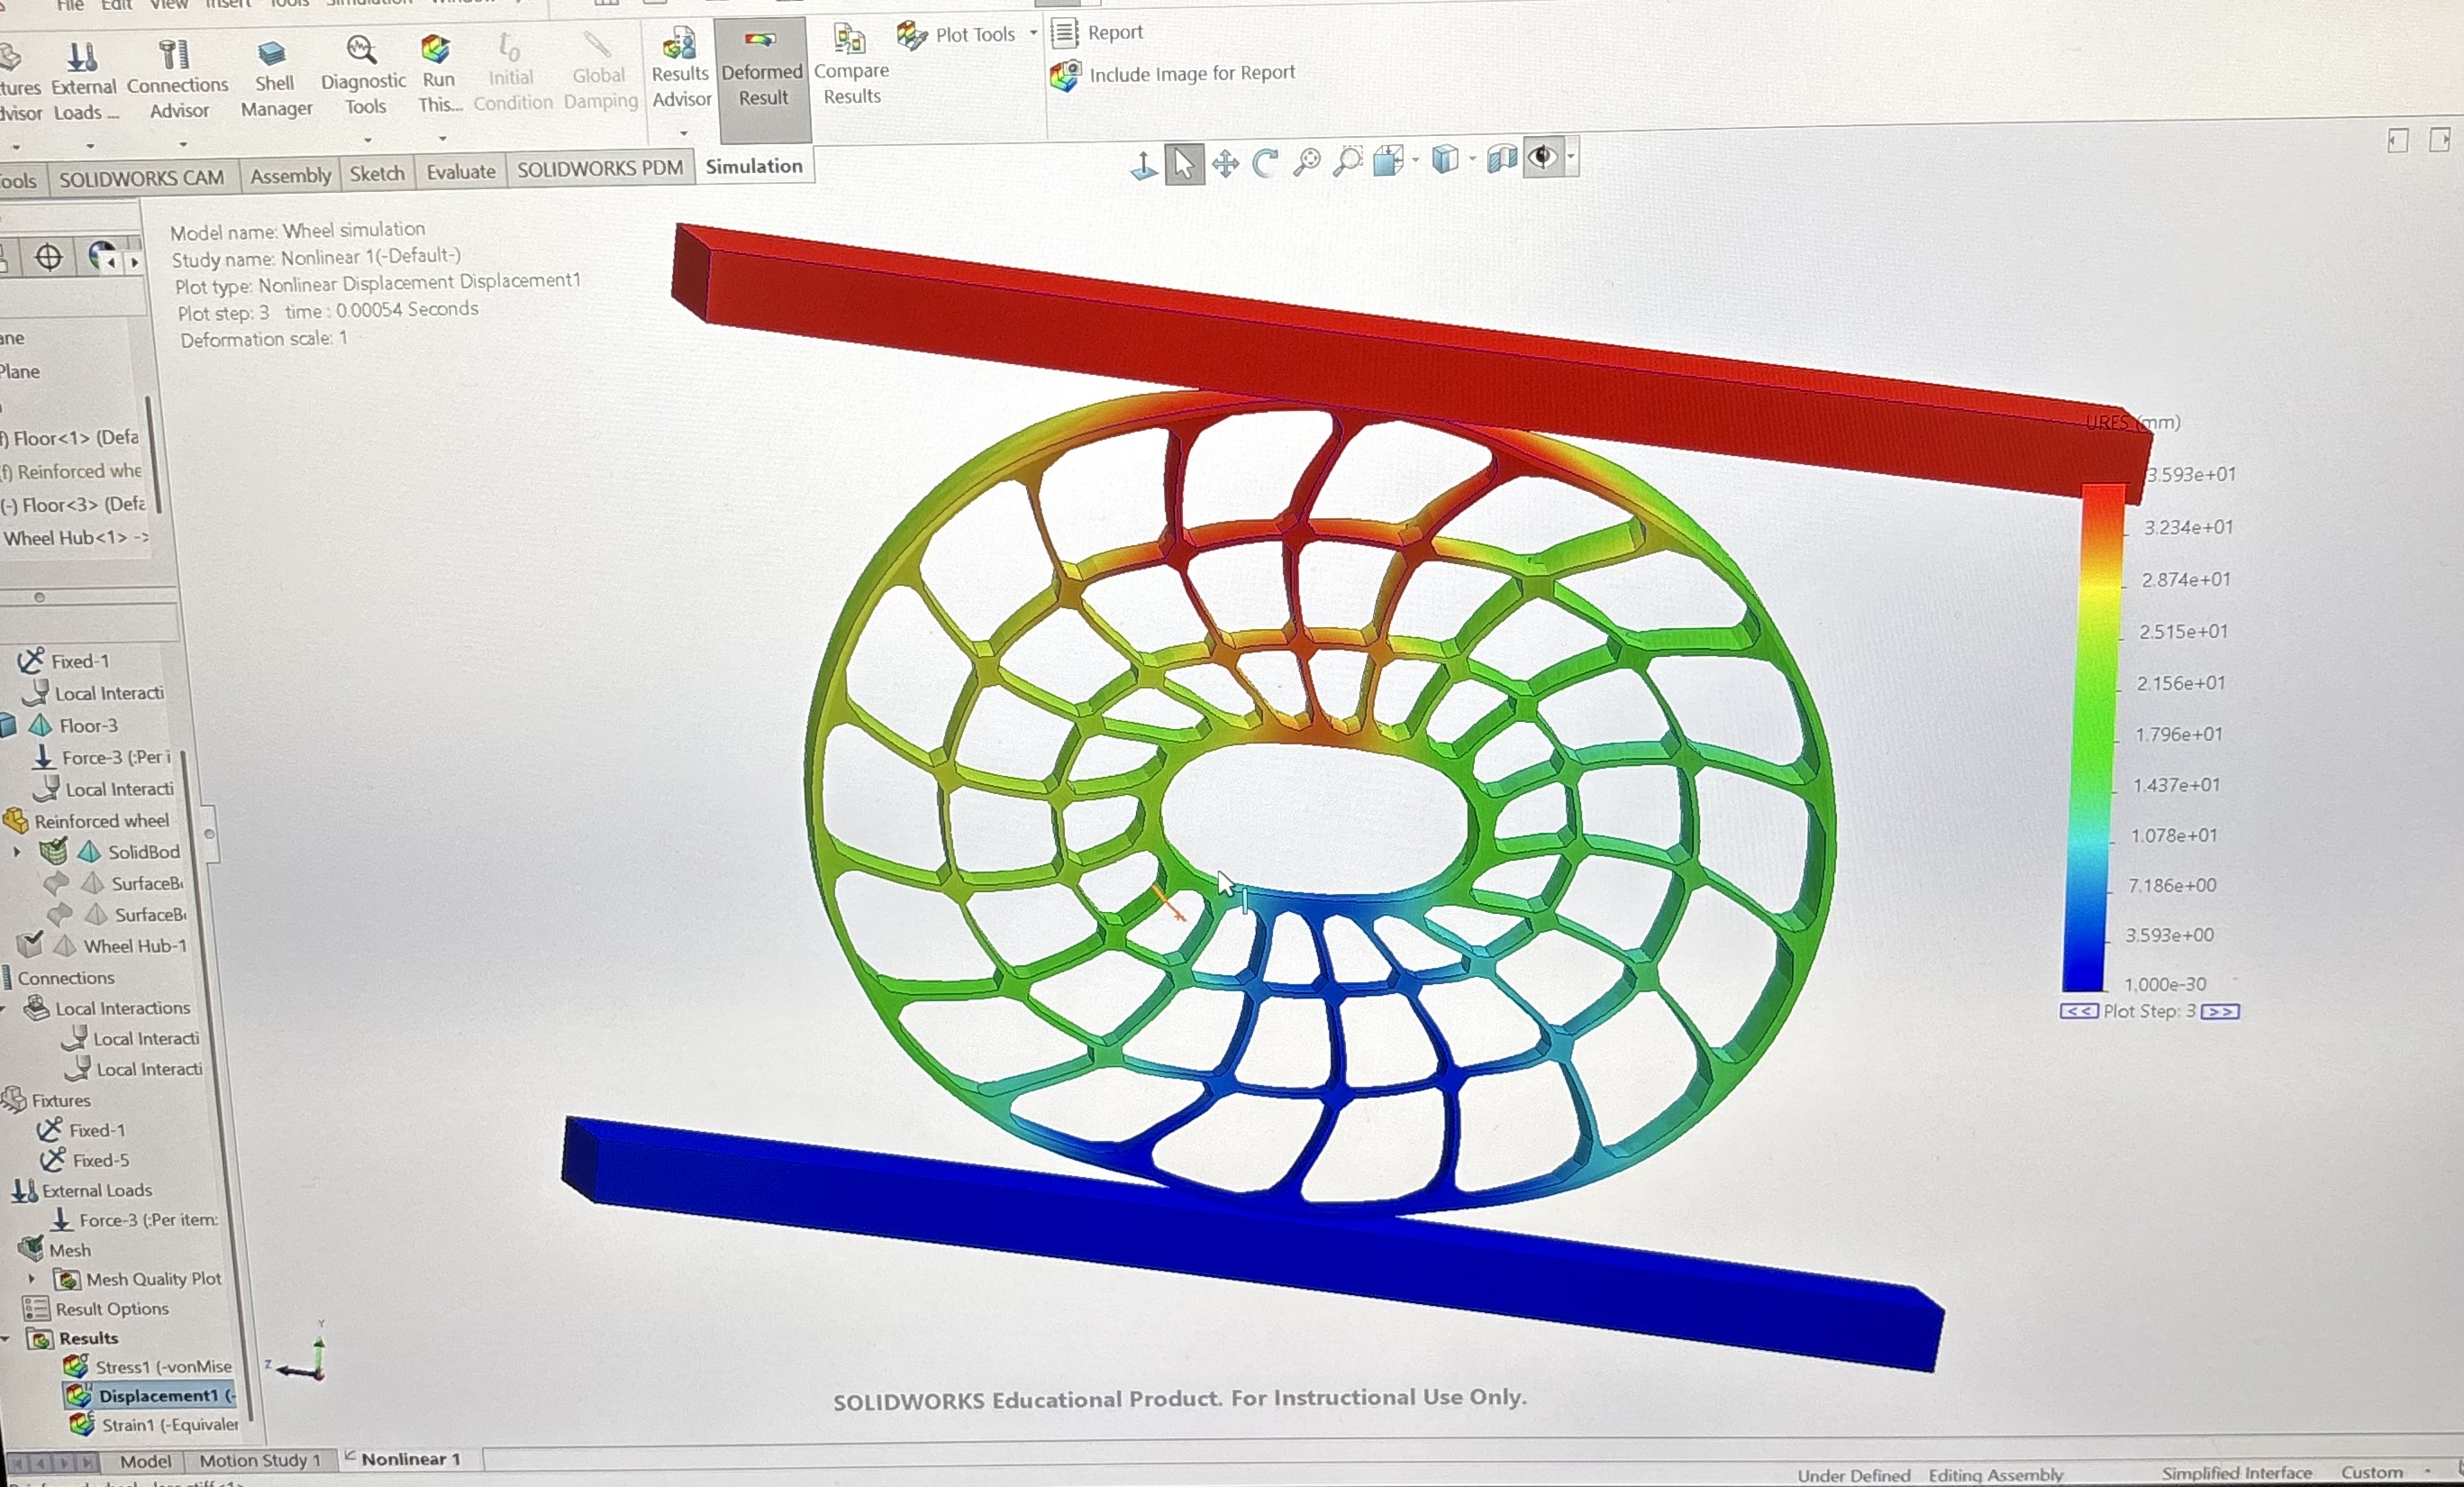2464x1487 pixels.
Task: Switch to the Evaluate tab
Action: point(461,172)
